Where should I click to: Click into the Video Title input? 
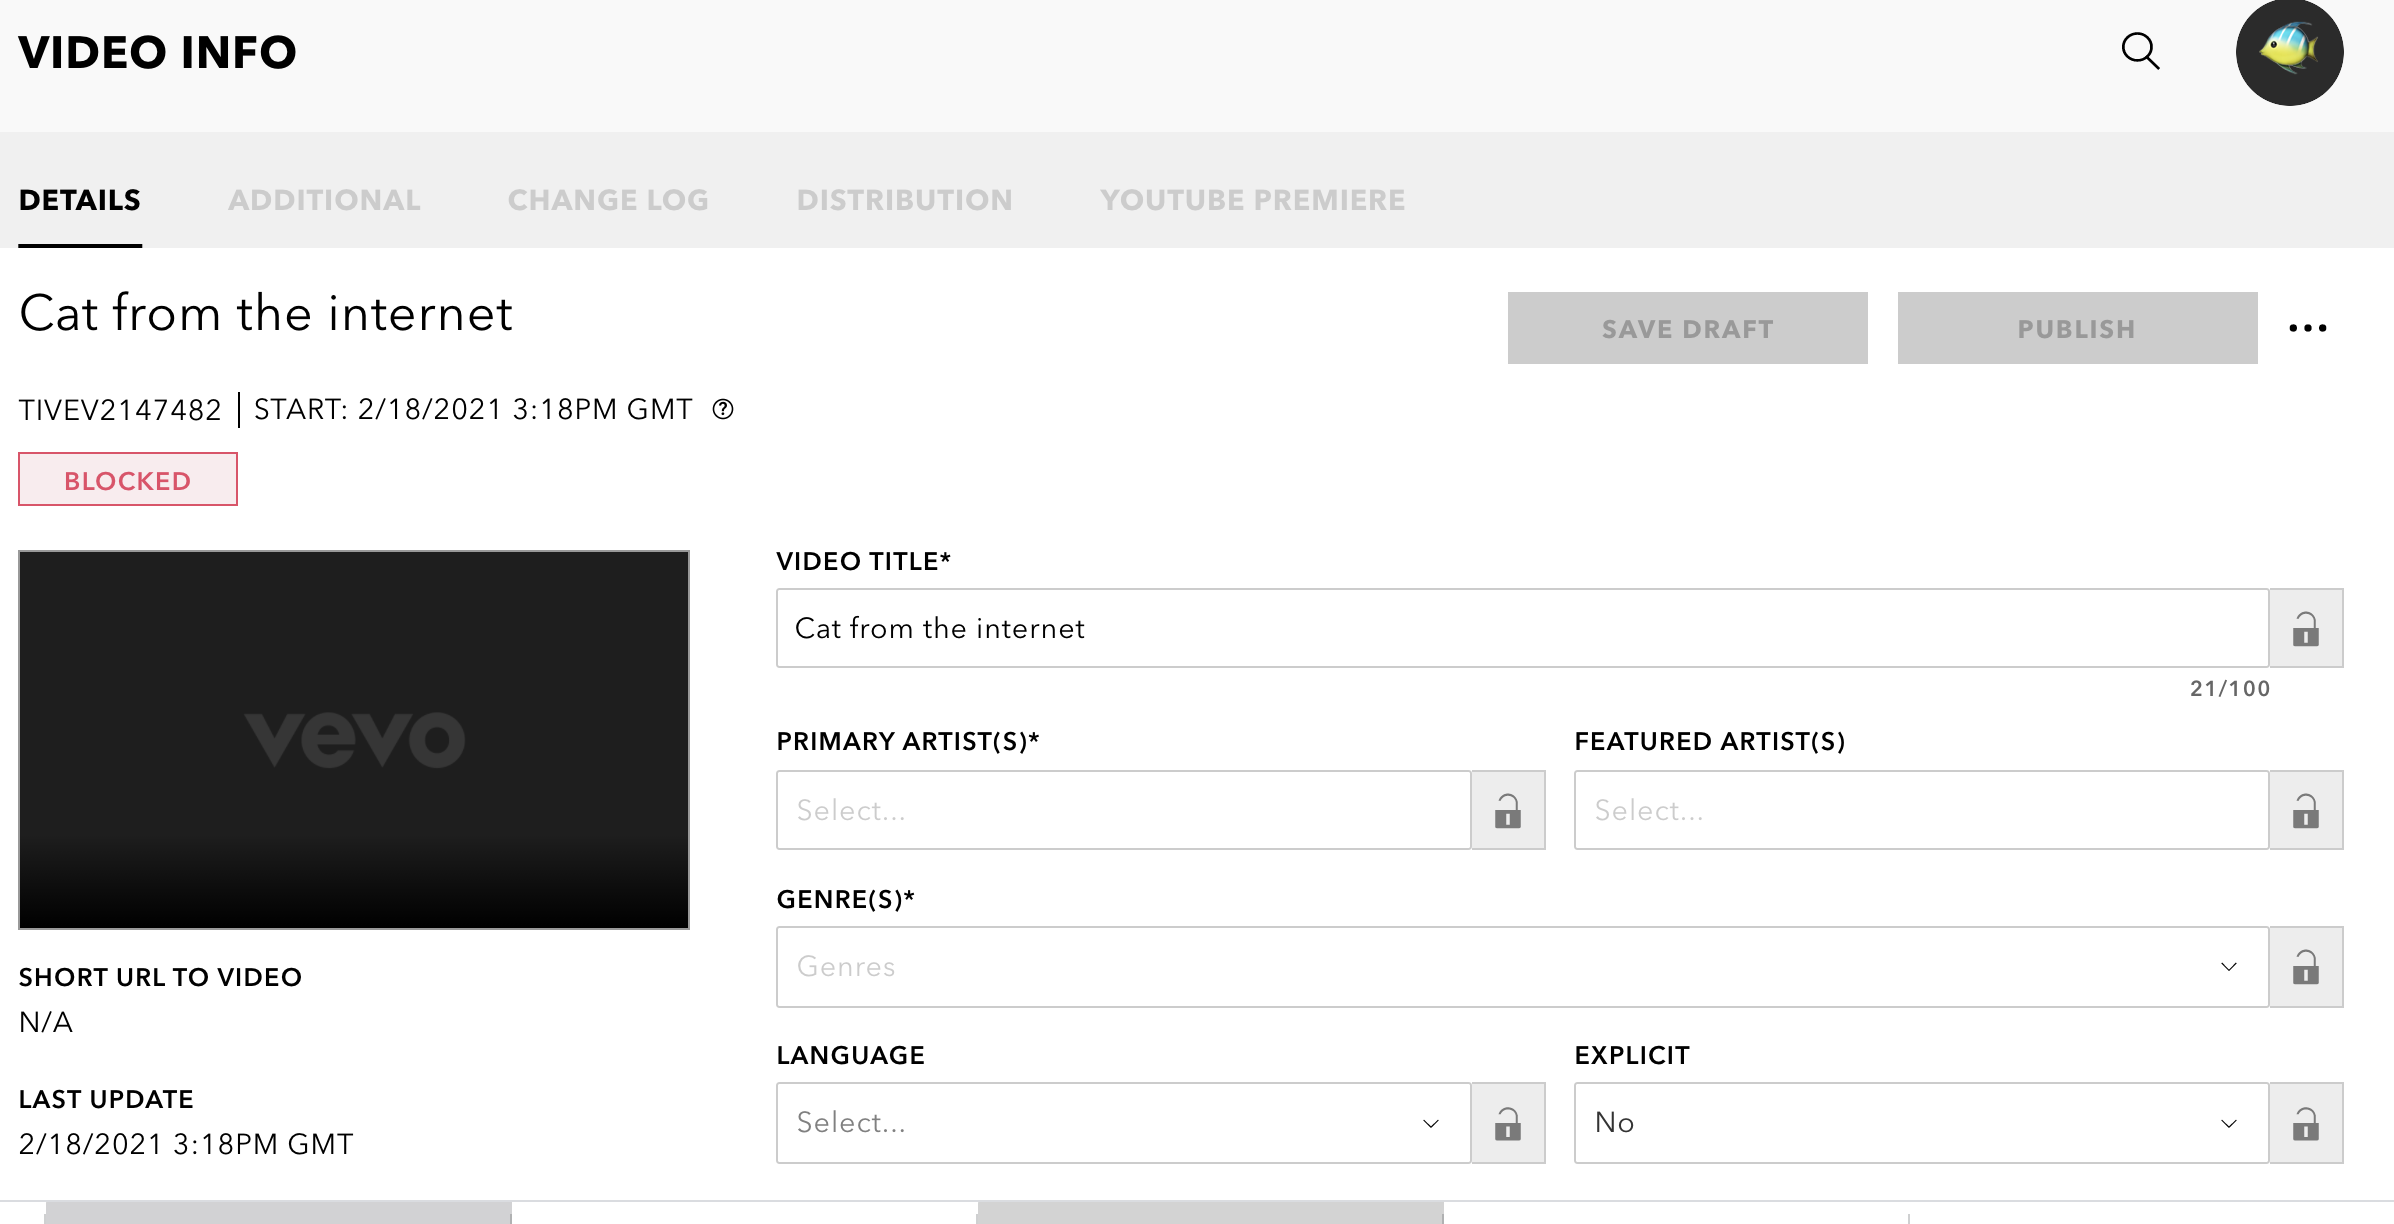coord(1522,628)
